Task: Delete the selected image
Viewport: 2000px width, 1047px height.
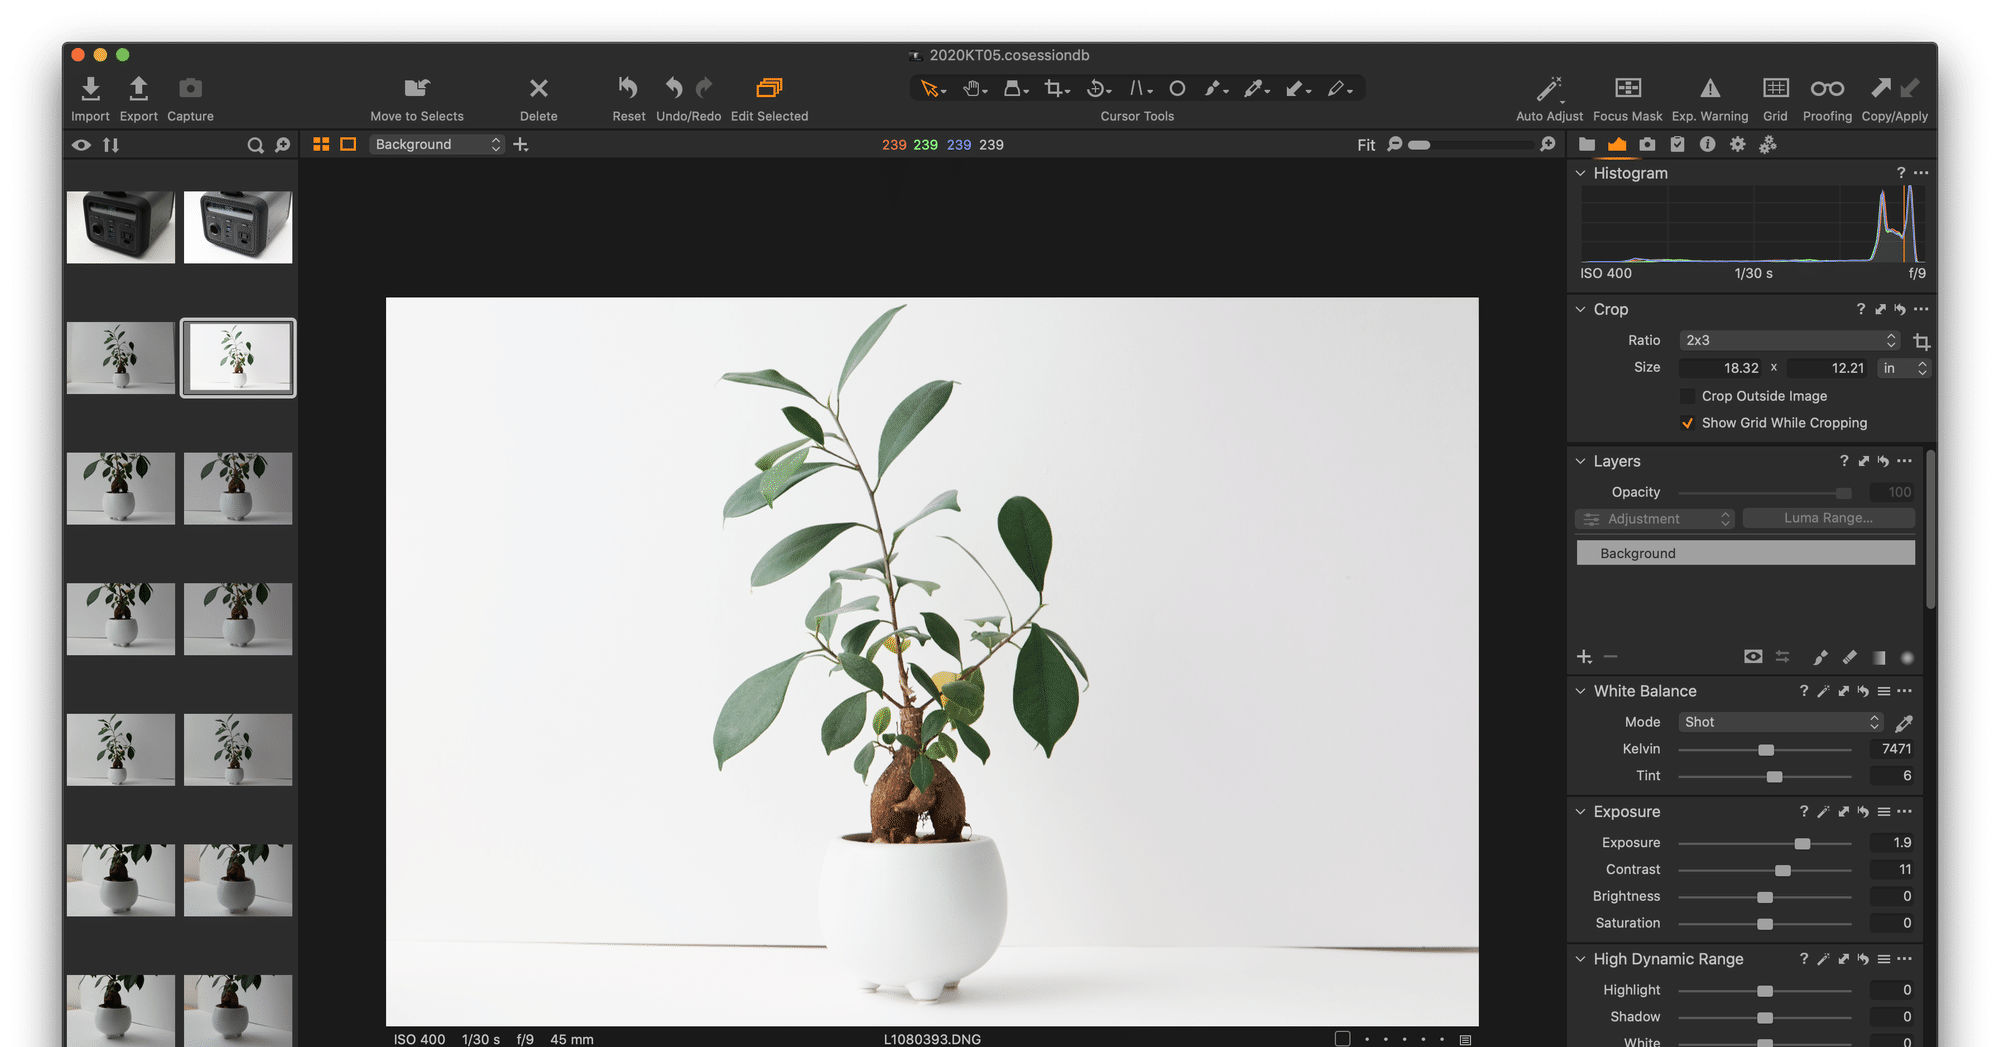Action: pyautogui.click(x=538, y=89)
